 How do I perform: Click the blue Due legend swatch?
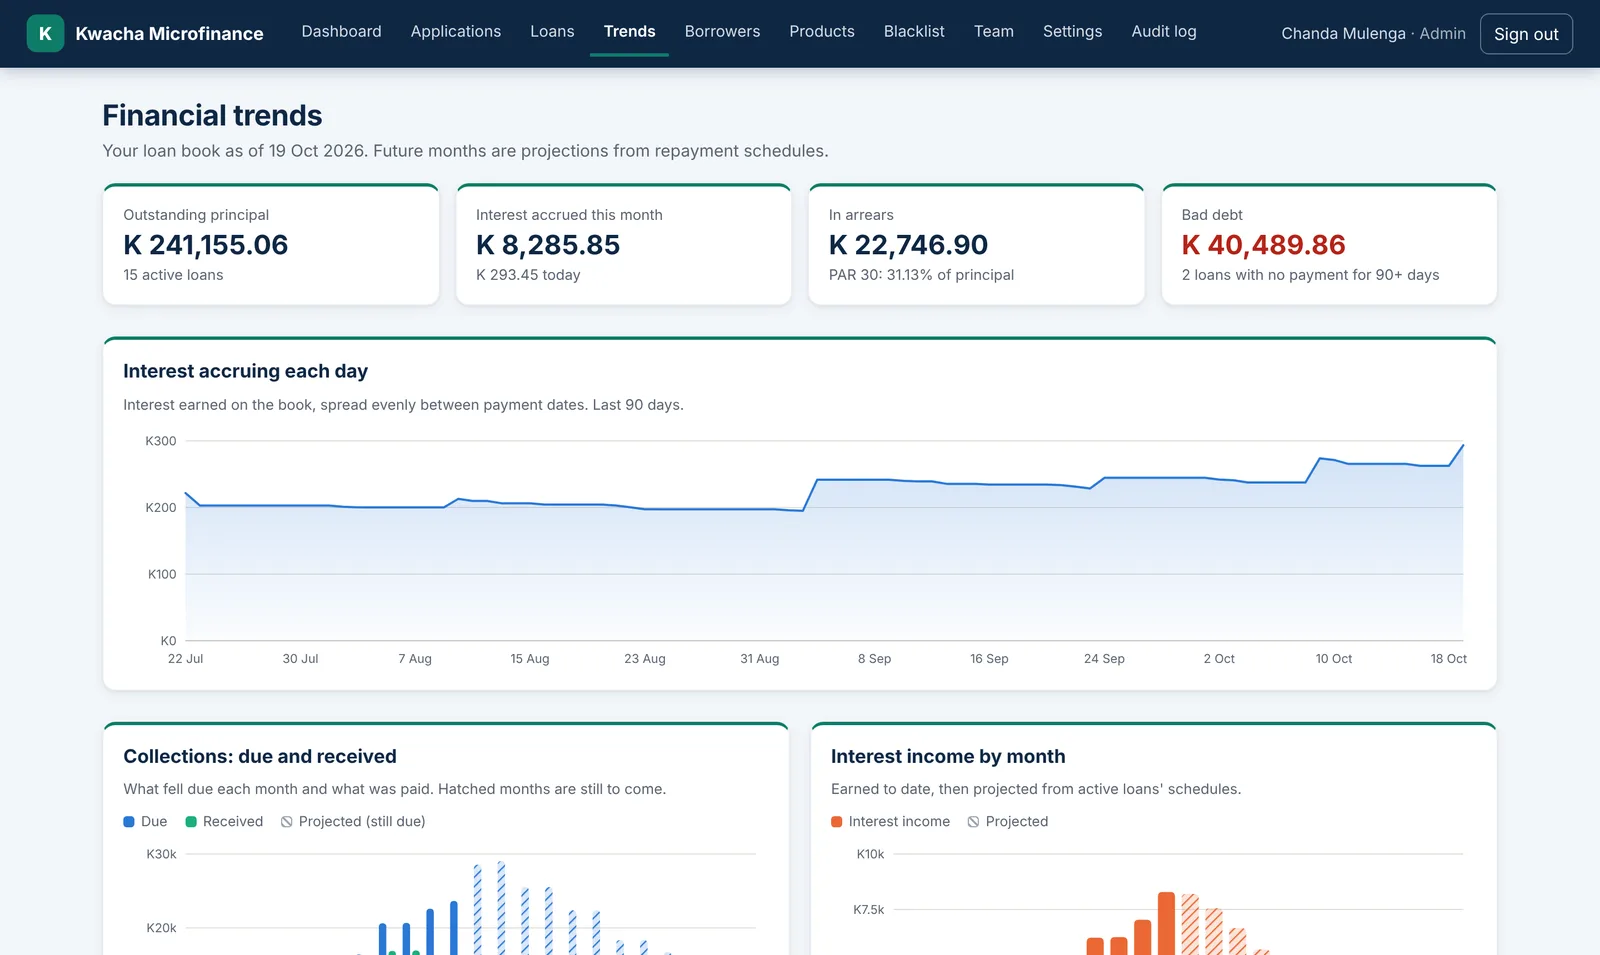pyautogui.click(x=129, y=822)
